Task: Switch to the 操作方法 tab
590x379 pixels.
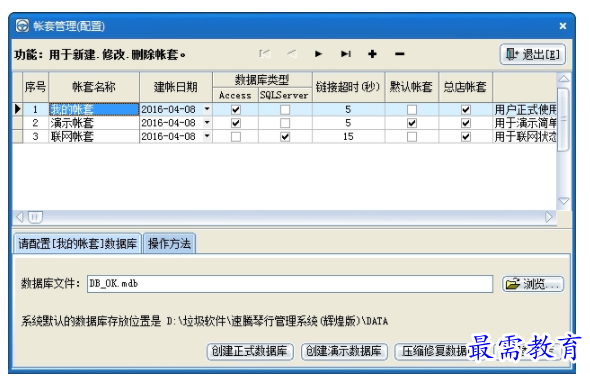Action: [169, 244]
